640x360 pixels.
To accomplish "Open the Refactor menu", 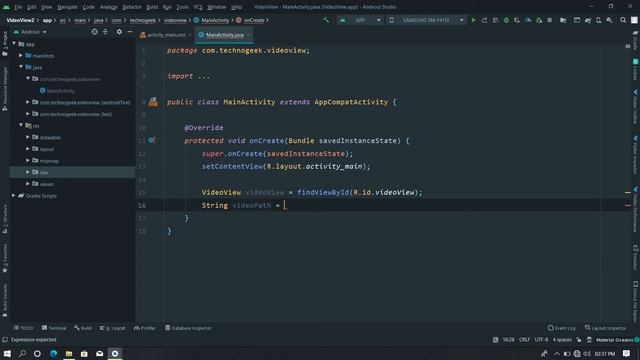I will pos(132,7).
